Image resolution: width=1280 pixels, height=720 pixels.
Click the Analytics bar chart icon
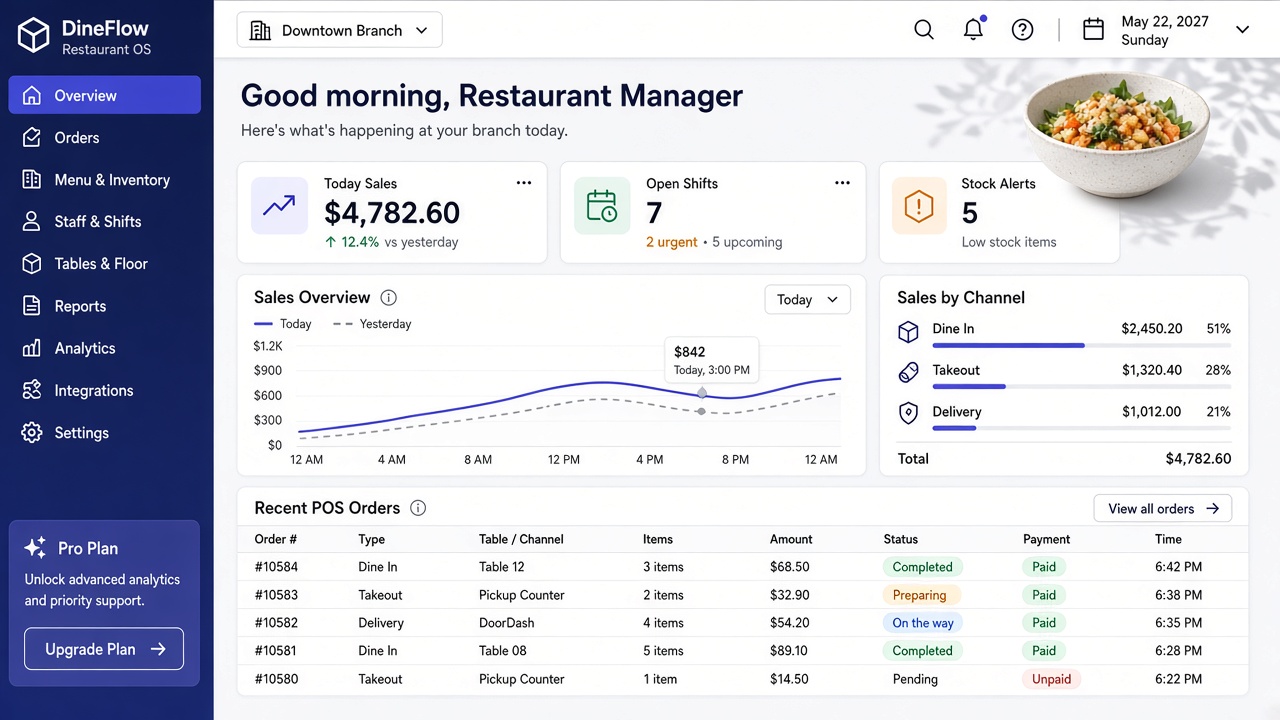point(32,348)
